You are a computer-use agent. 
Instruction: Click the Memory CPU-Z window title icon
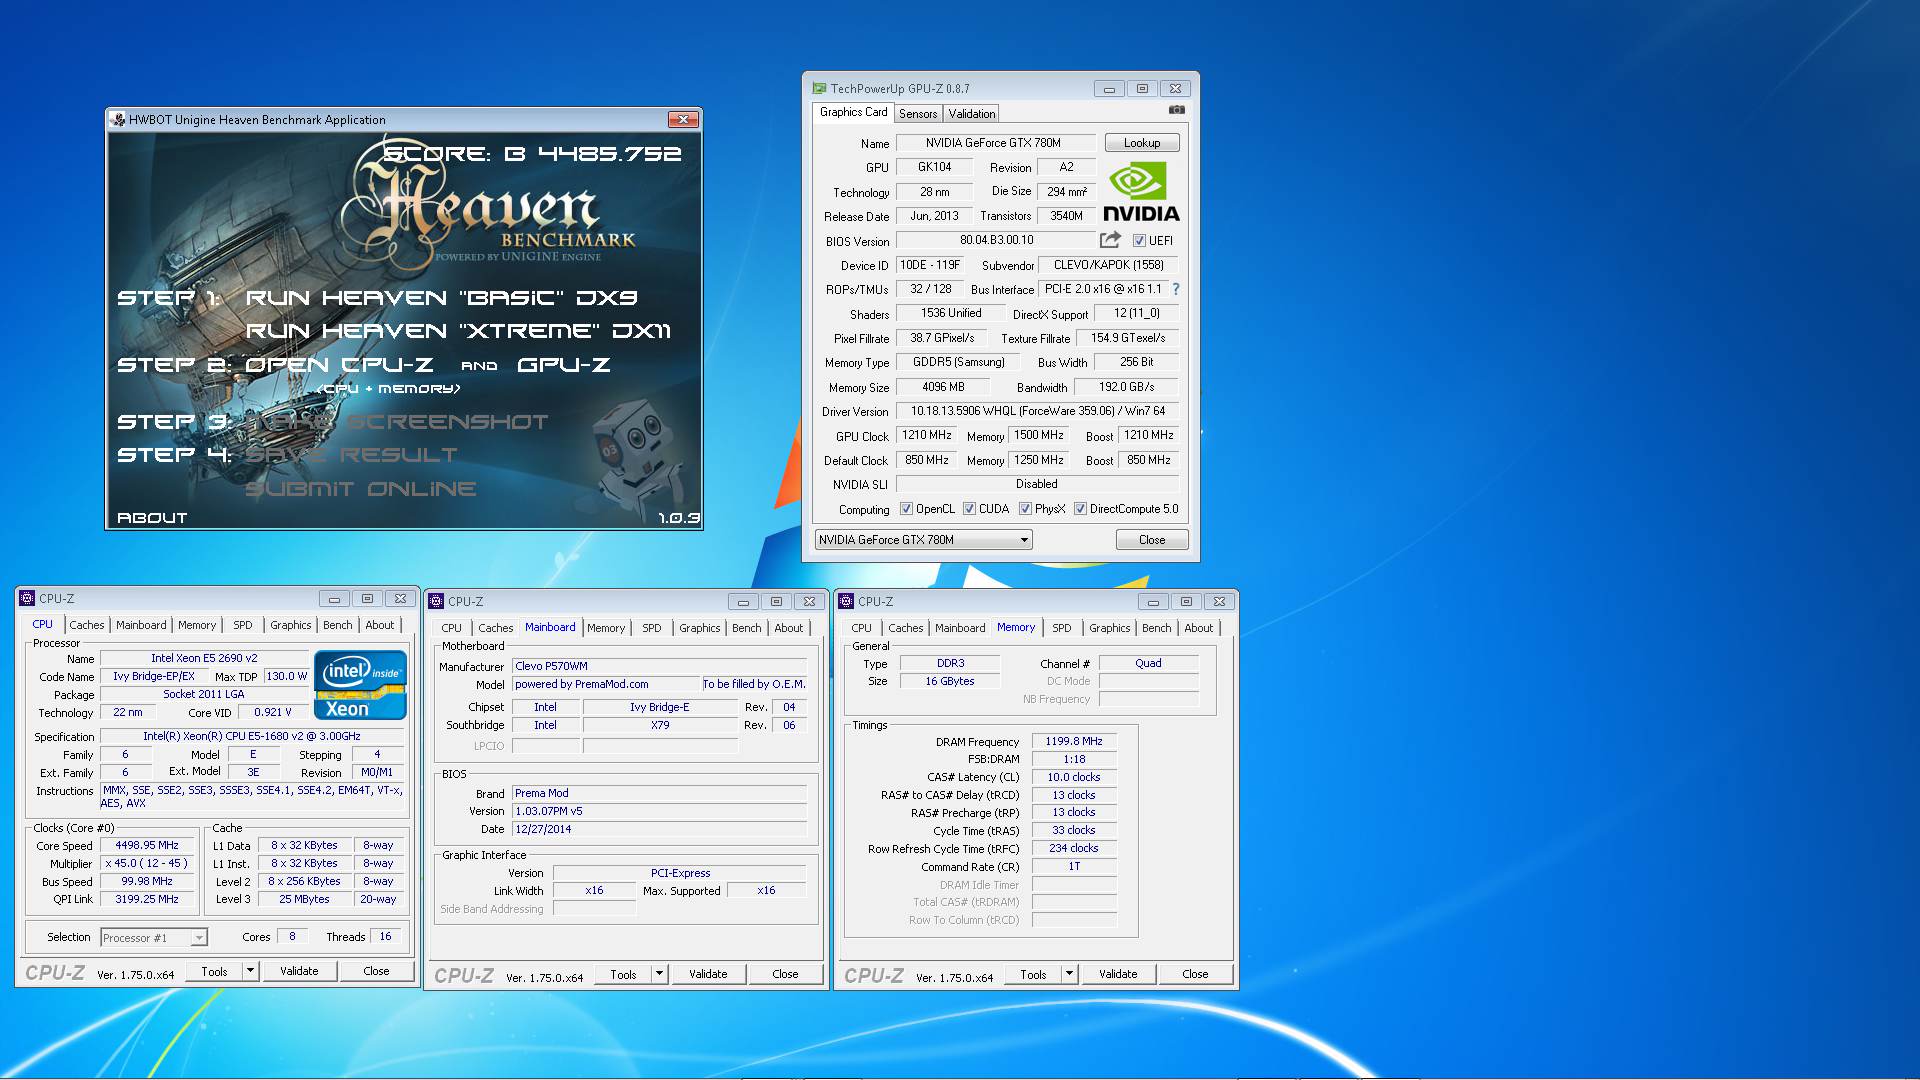pyautogui.click(x=846, y=601)
